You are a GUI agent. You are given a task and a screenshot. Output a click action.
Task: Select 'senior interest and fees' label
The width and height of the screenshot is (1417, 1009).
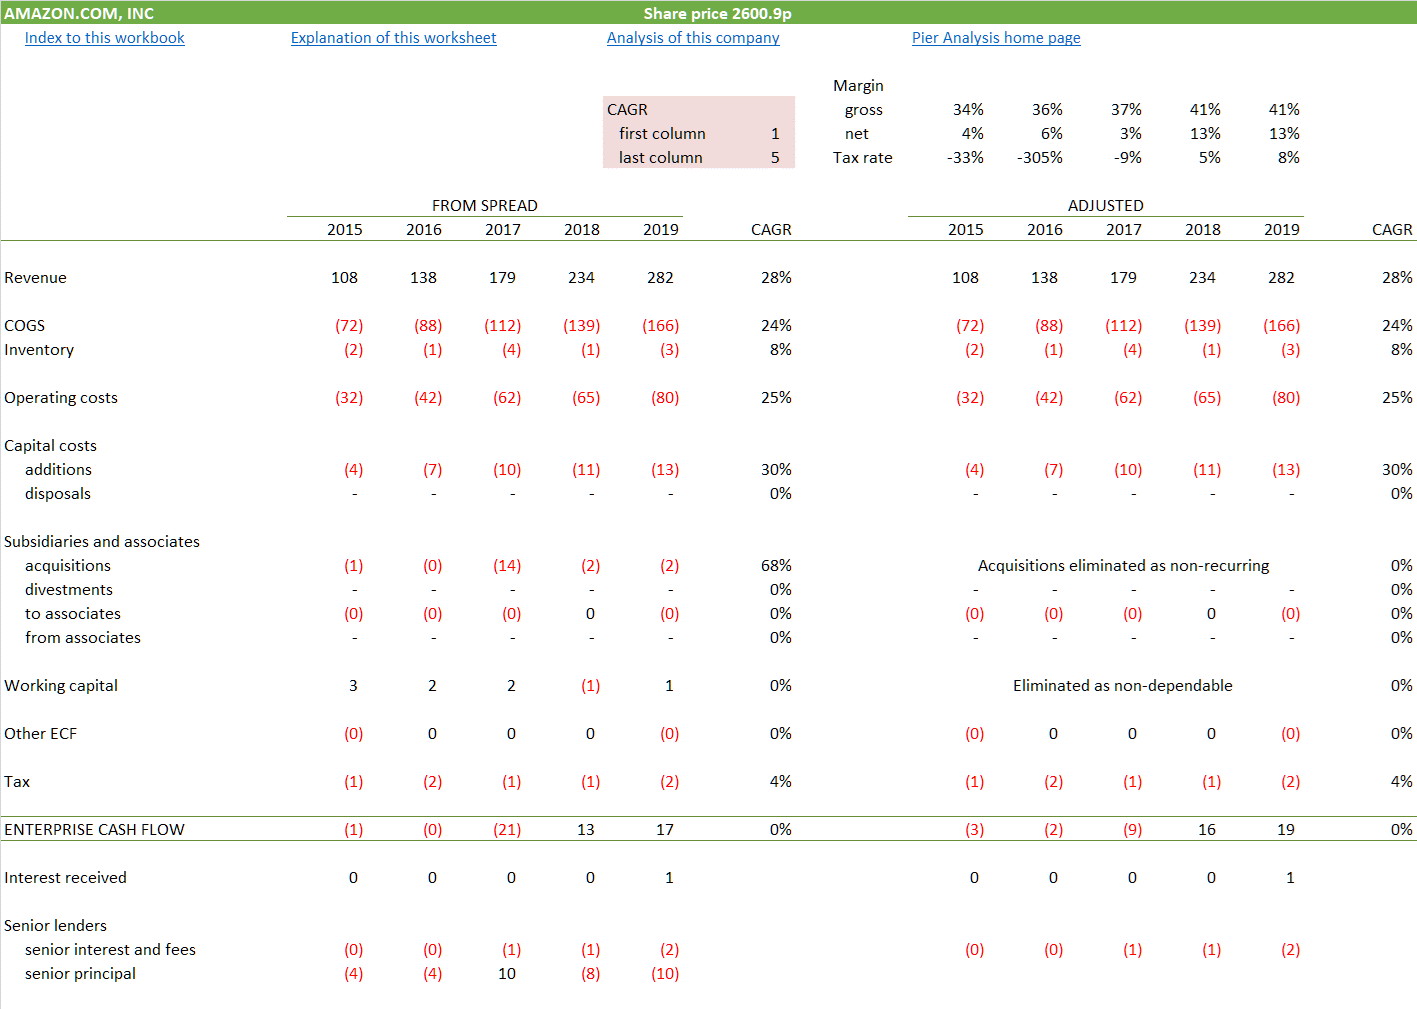pyautogui.click(x=110, y=950)
